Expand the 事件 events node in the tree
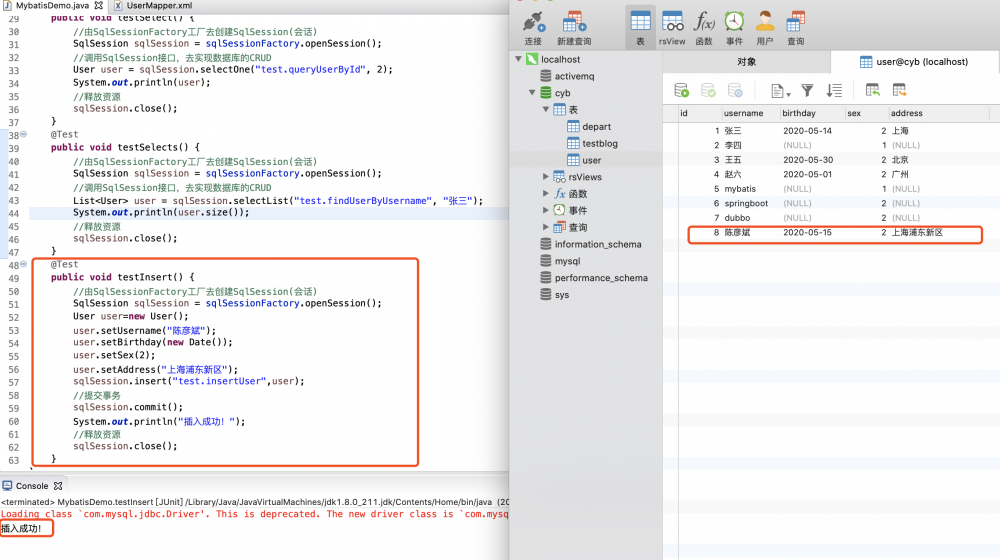1000x560 pixels. tap(546, 210)
